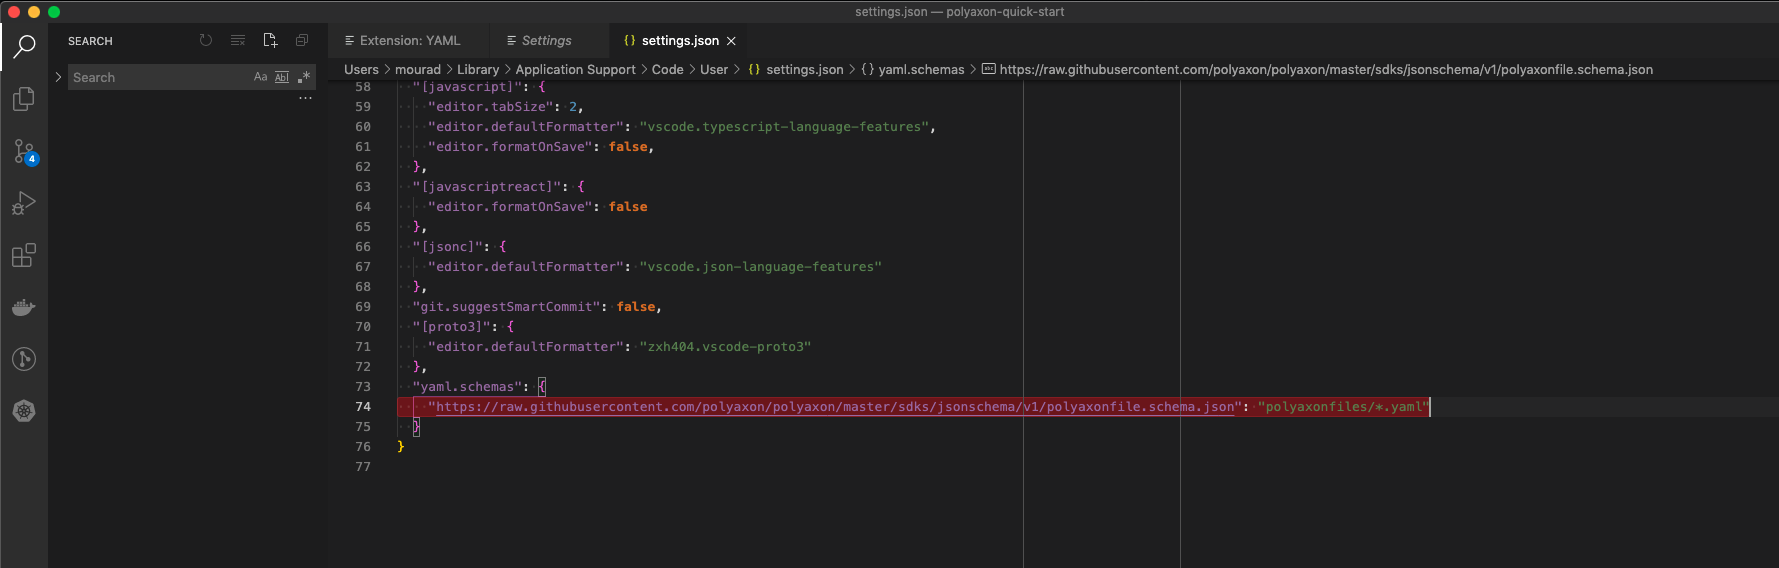Switch to the Extension: YAML tab
This screenshot has height=568, width=1779.
point(408,40)
